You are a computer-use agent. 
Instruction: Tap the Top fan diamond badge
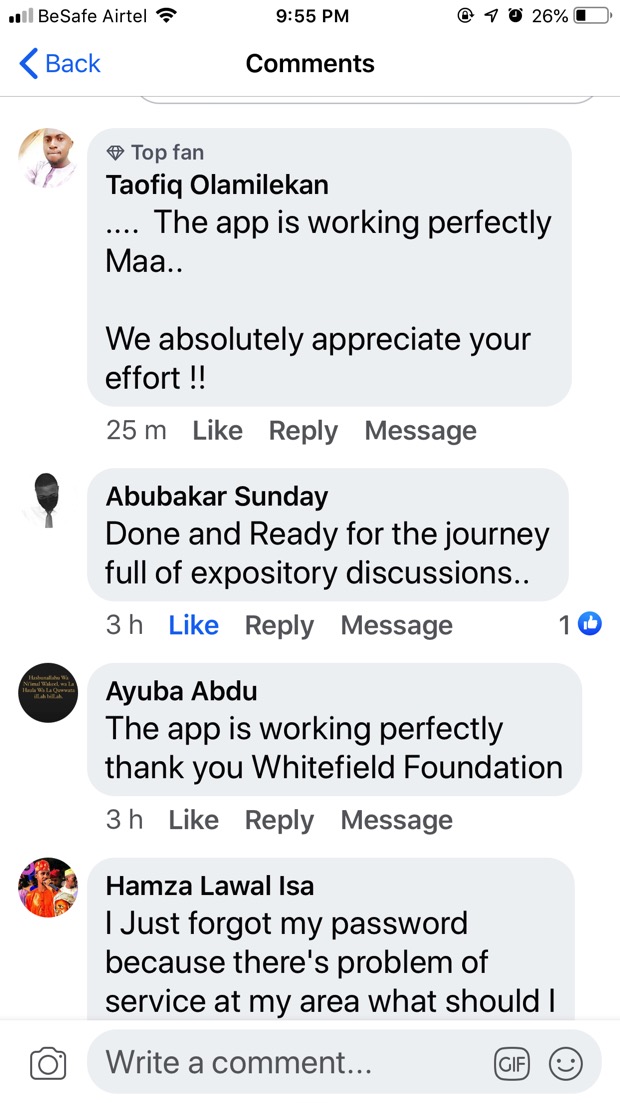114,152
